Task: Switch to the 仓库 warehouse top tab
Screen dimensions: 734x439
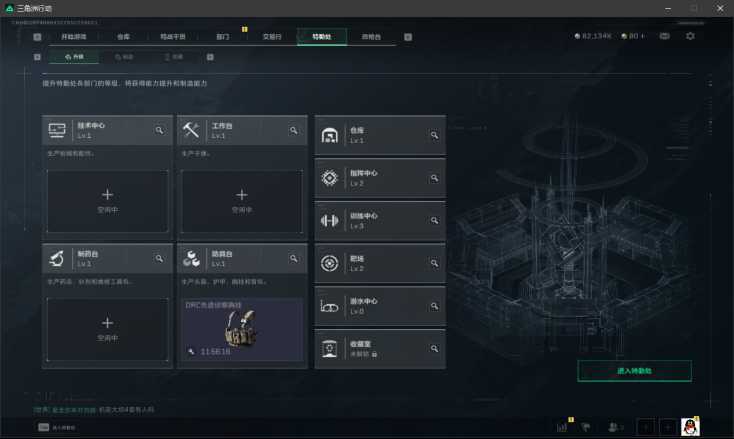Action: (123, 37)
